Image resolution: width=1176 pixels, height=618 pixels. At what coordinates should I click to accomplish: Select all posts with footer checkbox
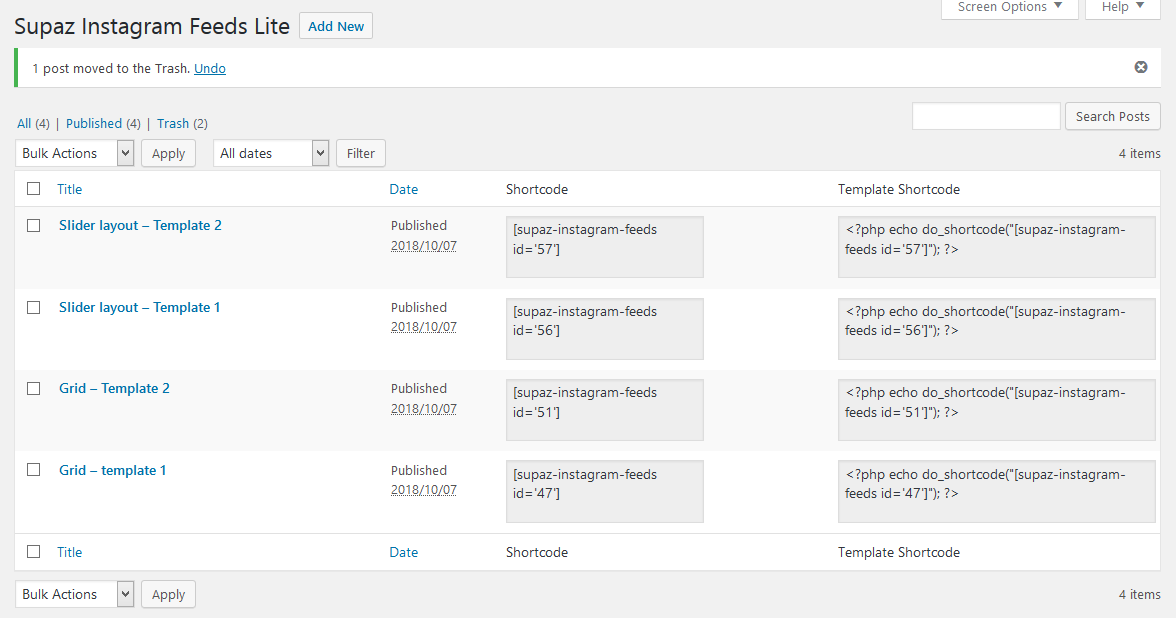34,552
